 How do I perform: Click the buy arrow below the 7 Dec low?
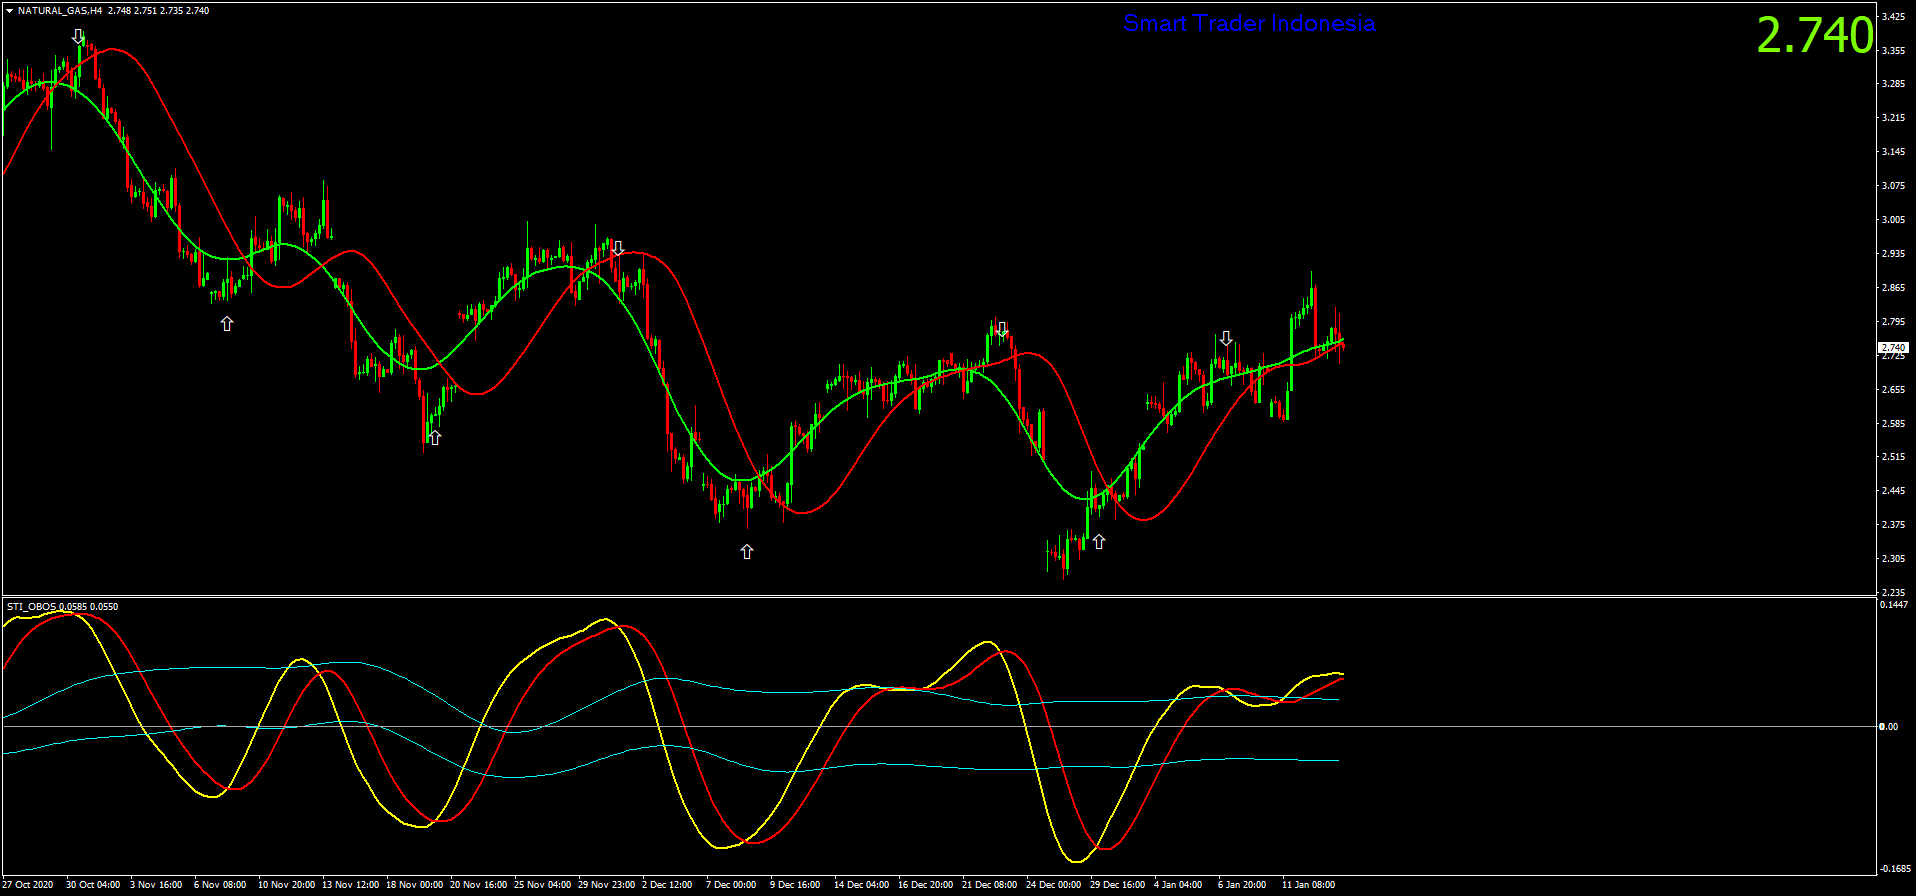click(747, 551)
